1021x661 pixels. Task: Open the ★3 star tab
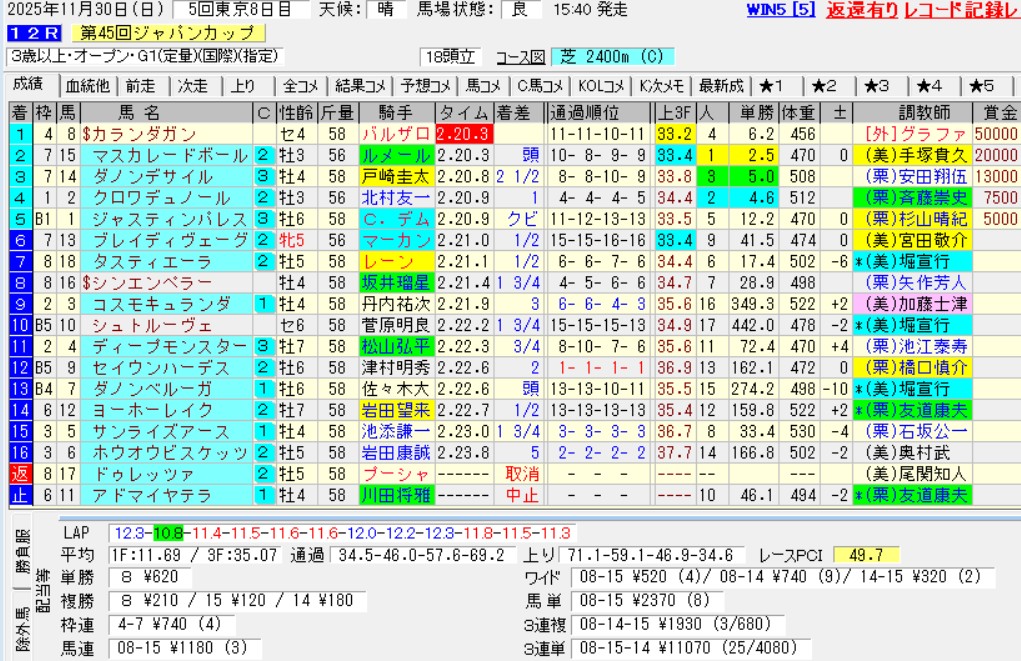876,86
